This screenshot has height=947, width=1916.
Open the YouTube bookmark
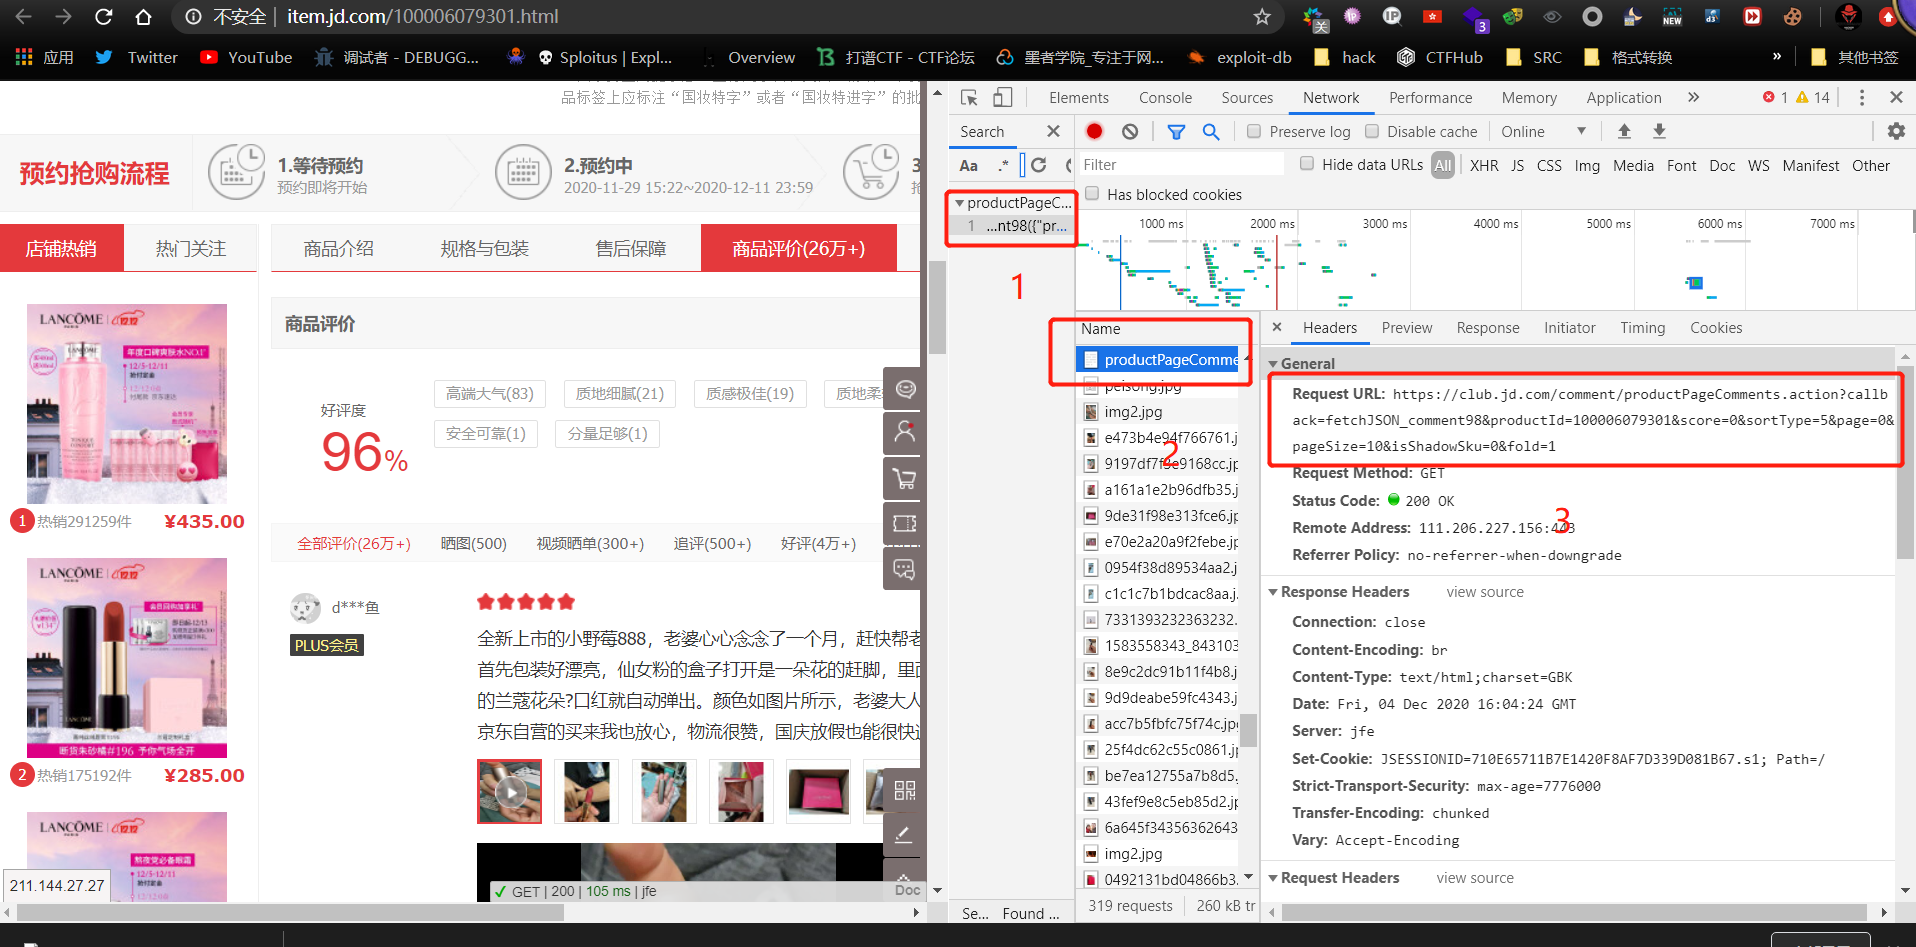coord(246,57)
